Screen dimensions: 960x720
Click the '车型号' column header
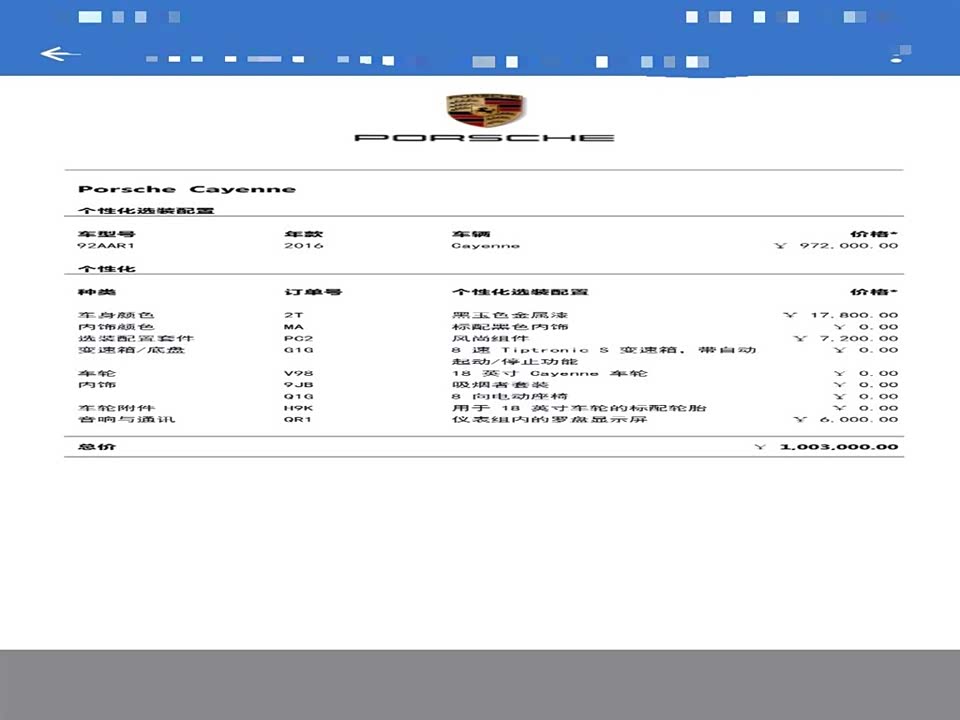(107, 234)
